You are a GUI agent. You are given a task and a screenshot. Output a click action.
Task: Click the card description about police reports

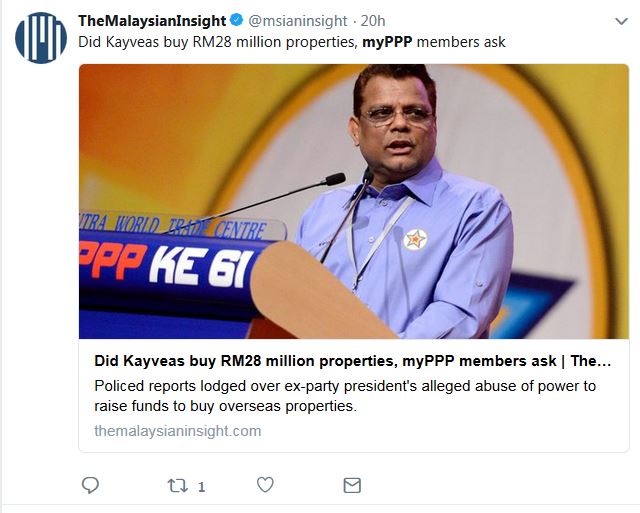click(344, 396)
